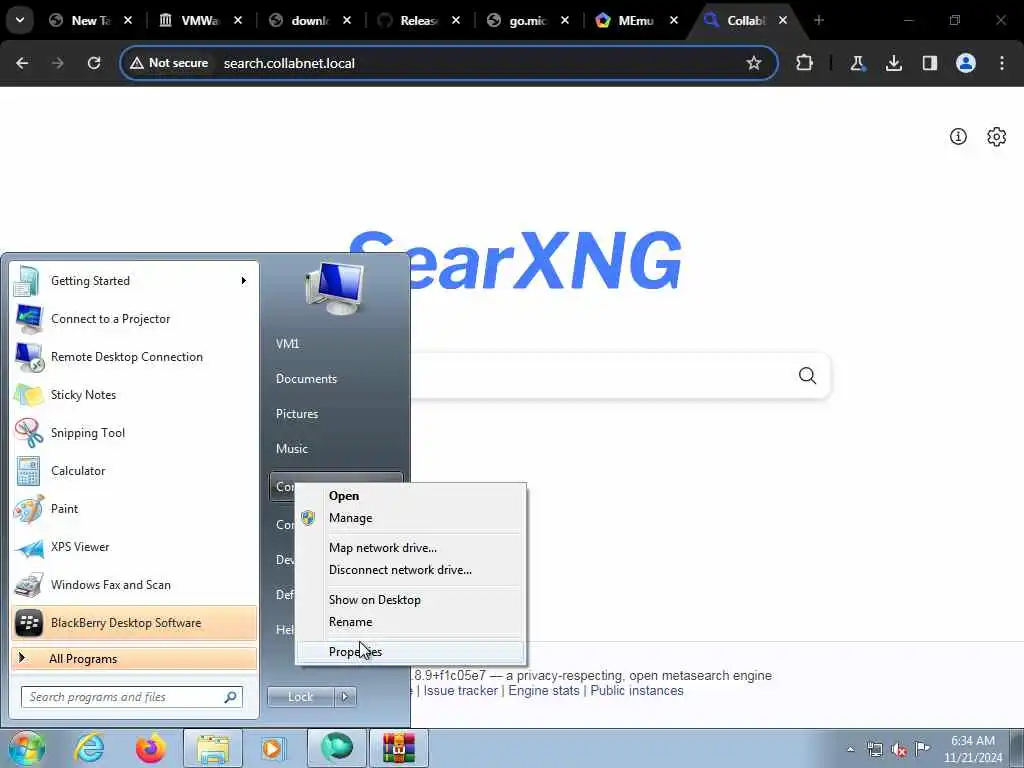Switch to the go.mic browser tab
Viewport: 1024px width, 768px height.
pos(528,21)
